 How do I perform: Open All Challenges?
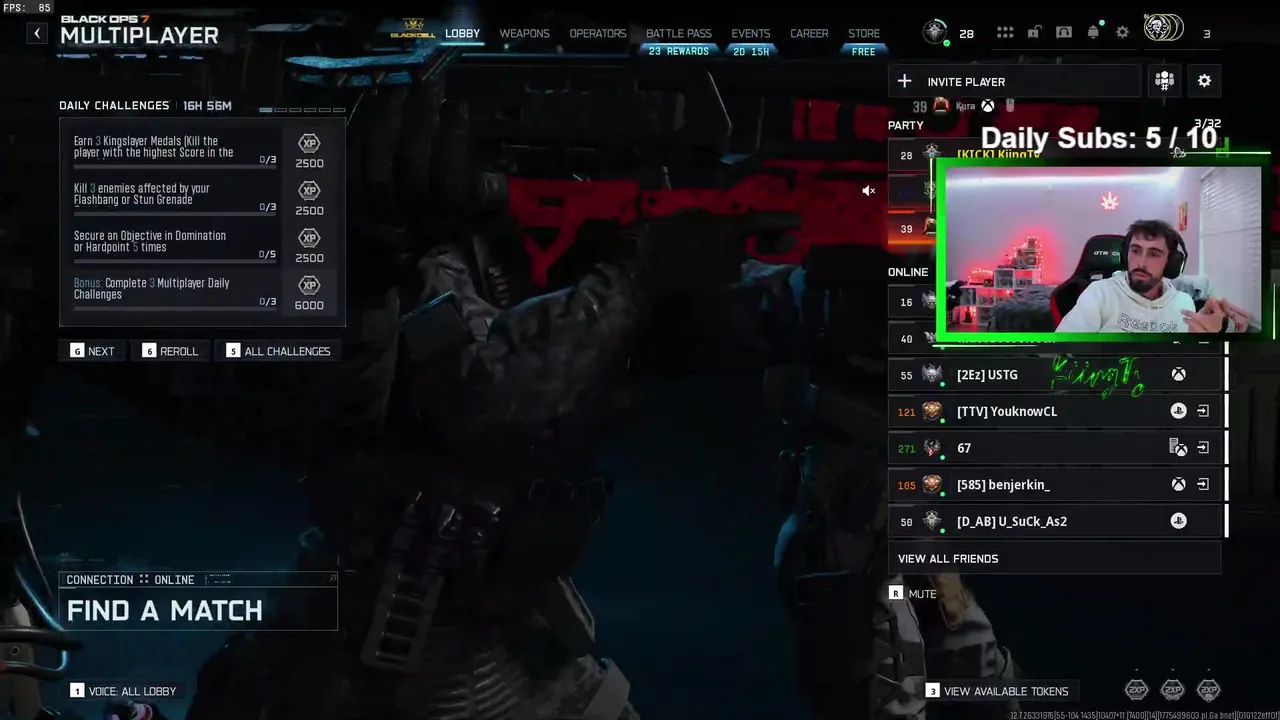tap(278, 351)
